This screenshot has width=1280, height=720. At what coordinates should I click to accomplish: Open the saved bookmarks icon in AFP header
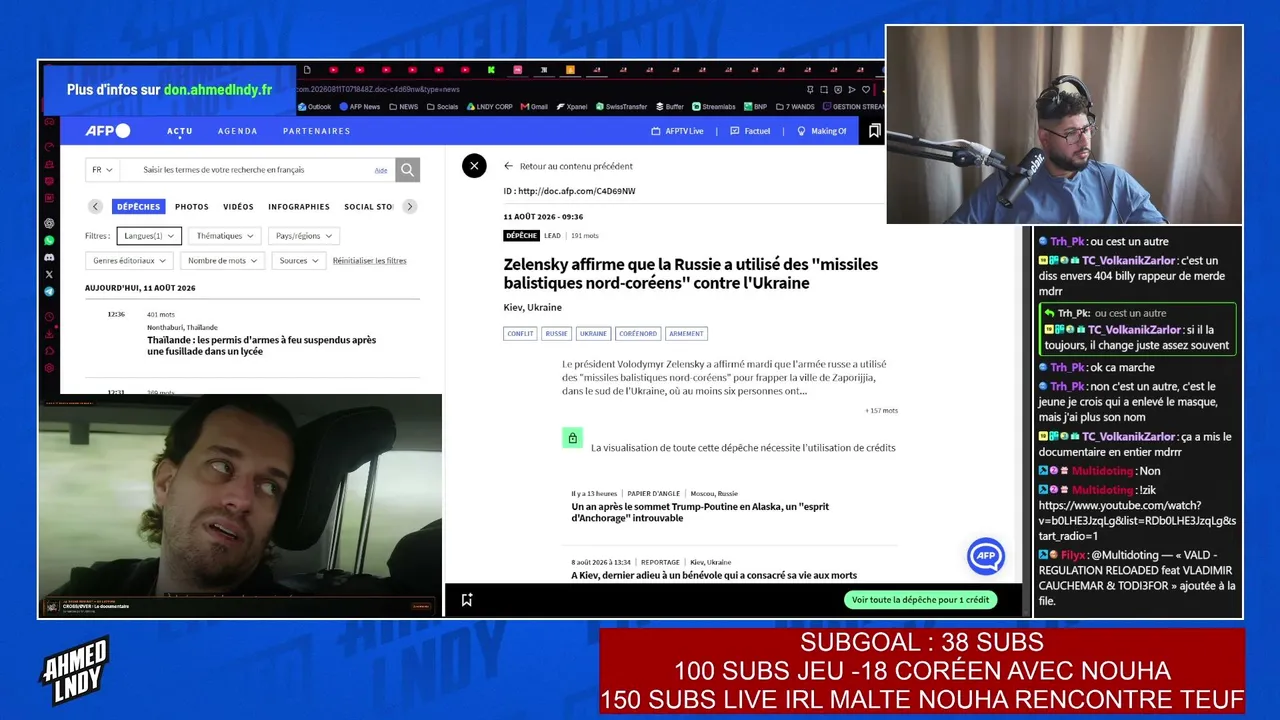point(874,131)
